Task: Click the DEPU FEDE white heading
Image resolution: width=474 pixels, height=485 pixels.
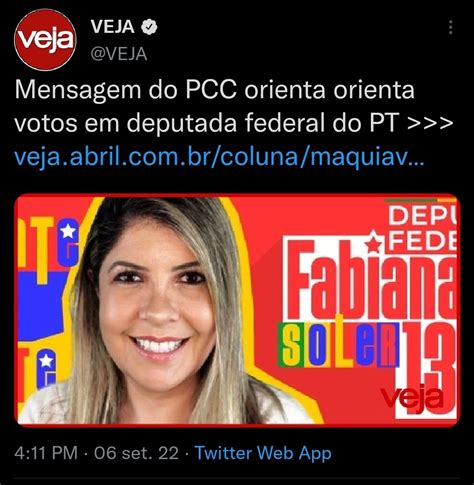Action: 422,229
